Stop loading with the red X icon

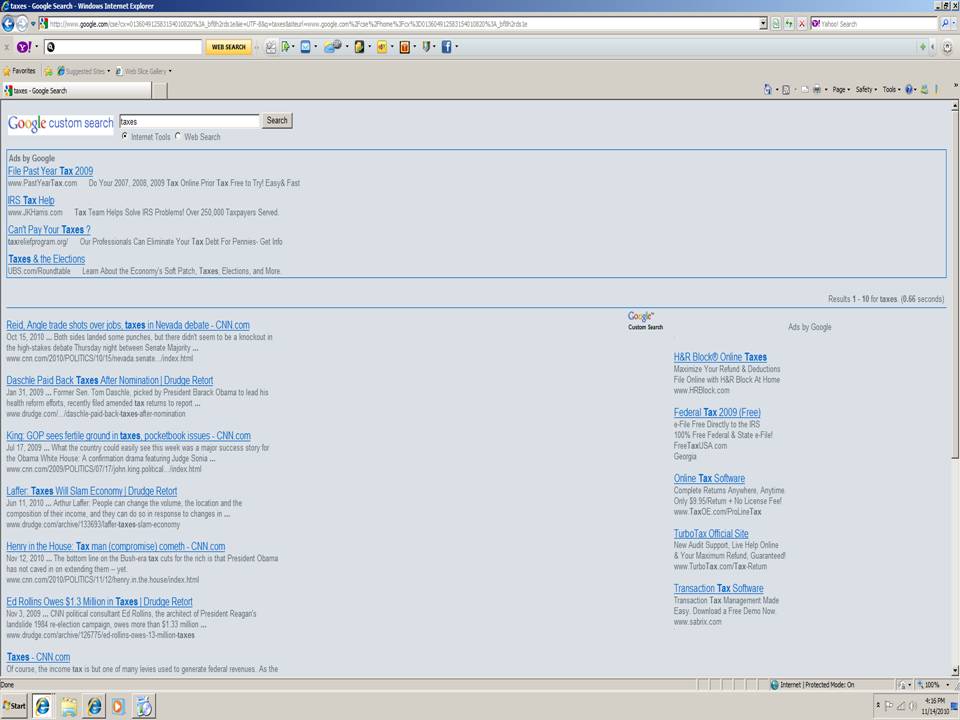click(x=801, y=24)
